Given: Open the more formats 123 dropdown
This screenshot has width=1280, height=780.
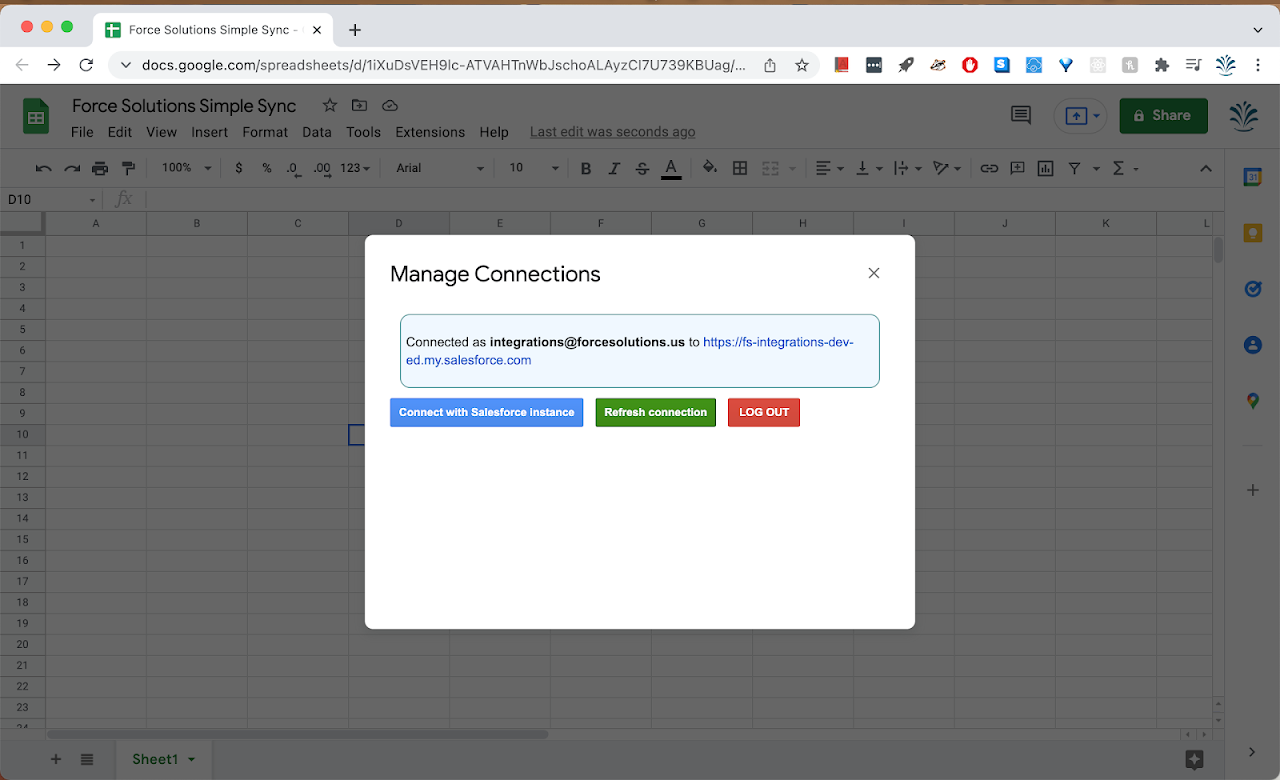Looking at the screenshot, I should tap(355, 168).
